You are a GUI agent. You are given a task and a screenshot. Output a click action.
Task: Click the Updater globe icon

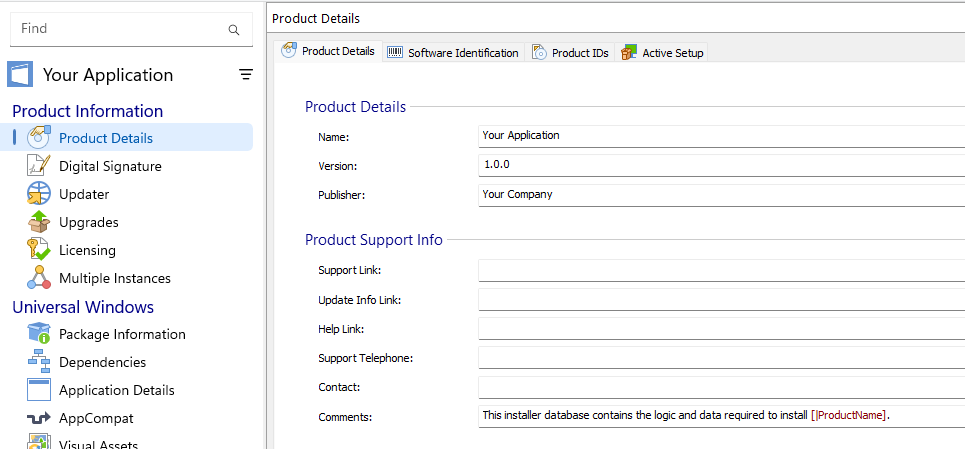pyautogui.click(x=39, y=194)
